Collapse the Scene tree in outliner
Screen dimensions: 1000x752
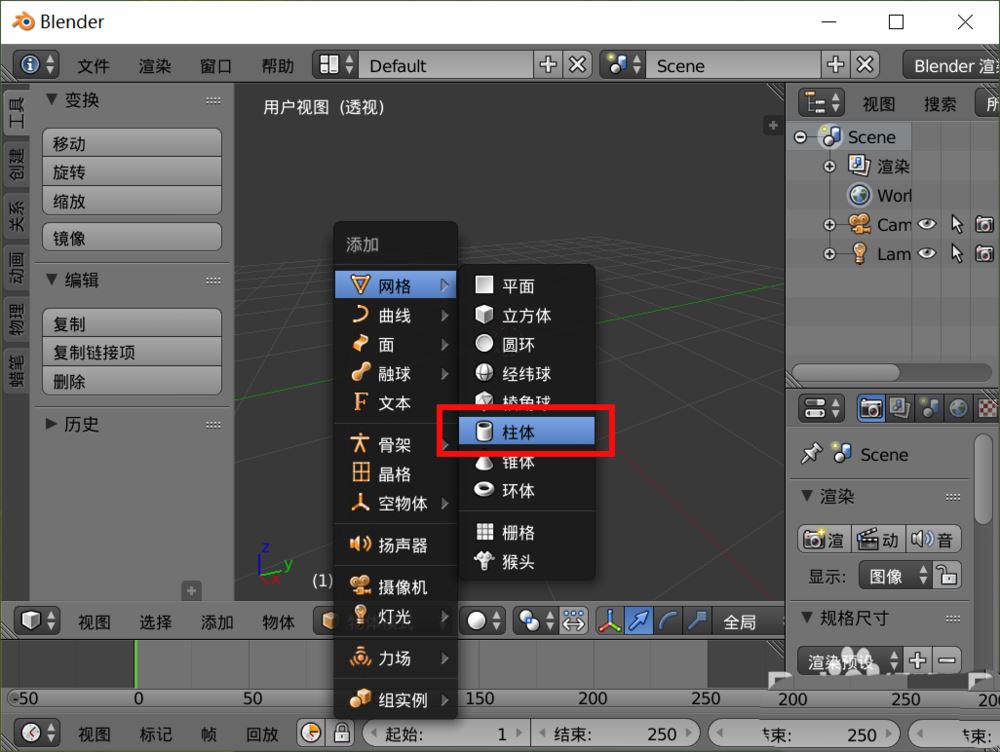[x=800, y=137]
